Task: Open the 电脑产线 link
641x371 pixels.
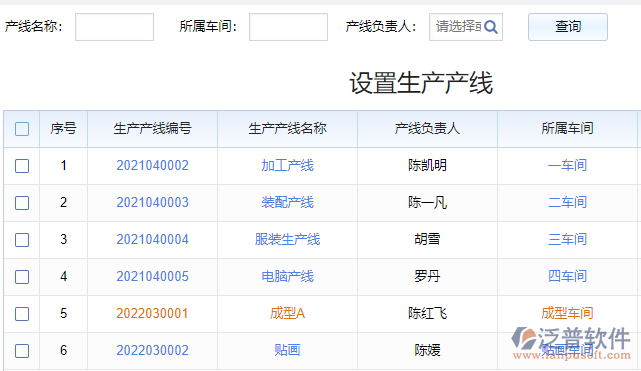Action: tap(287, 276)
